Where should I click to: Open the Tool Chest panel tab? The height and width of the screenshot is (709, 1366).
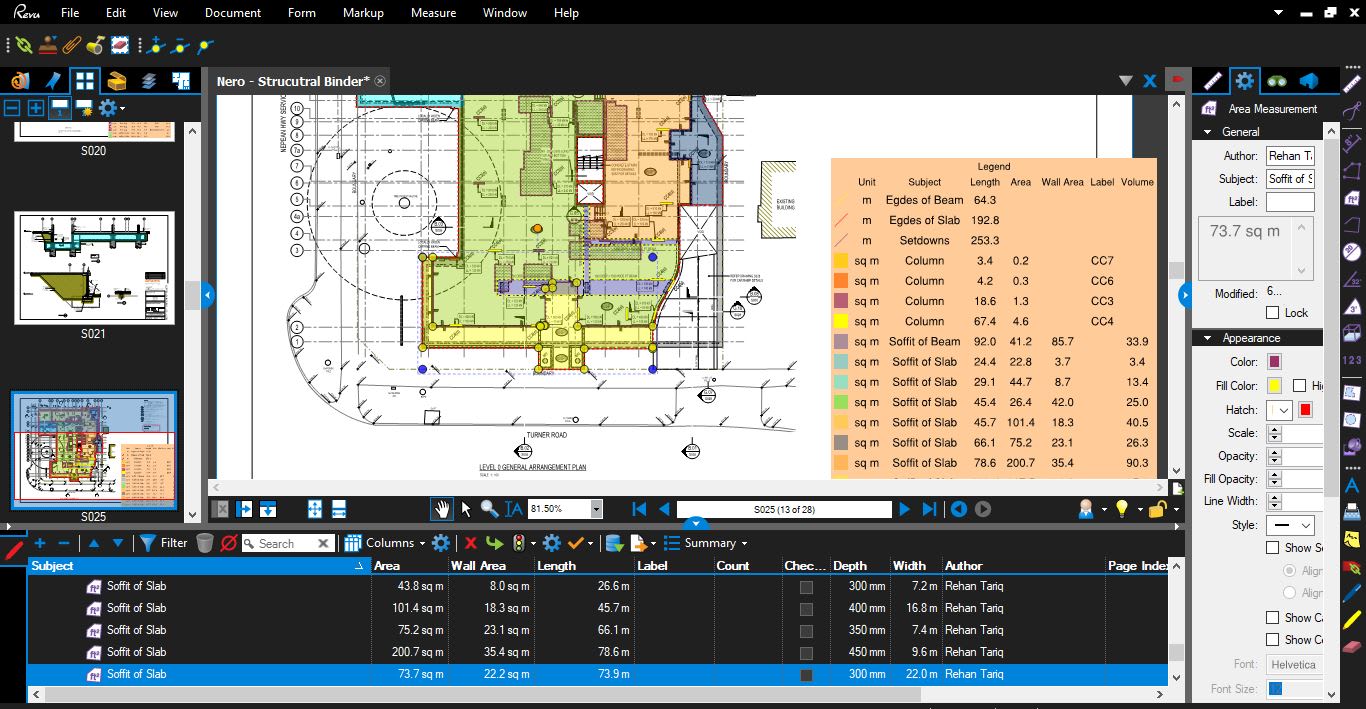coord(117,81)
